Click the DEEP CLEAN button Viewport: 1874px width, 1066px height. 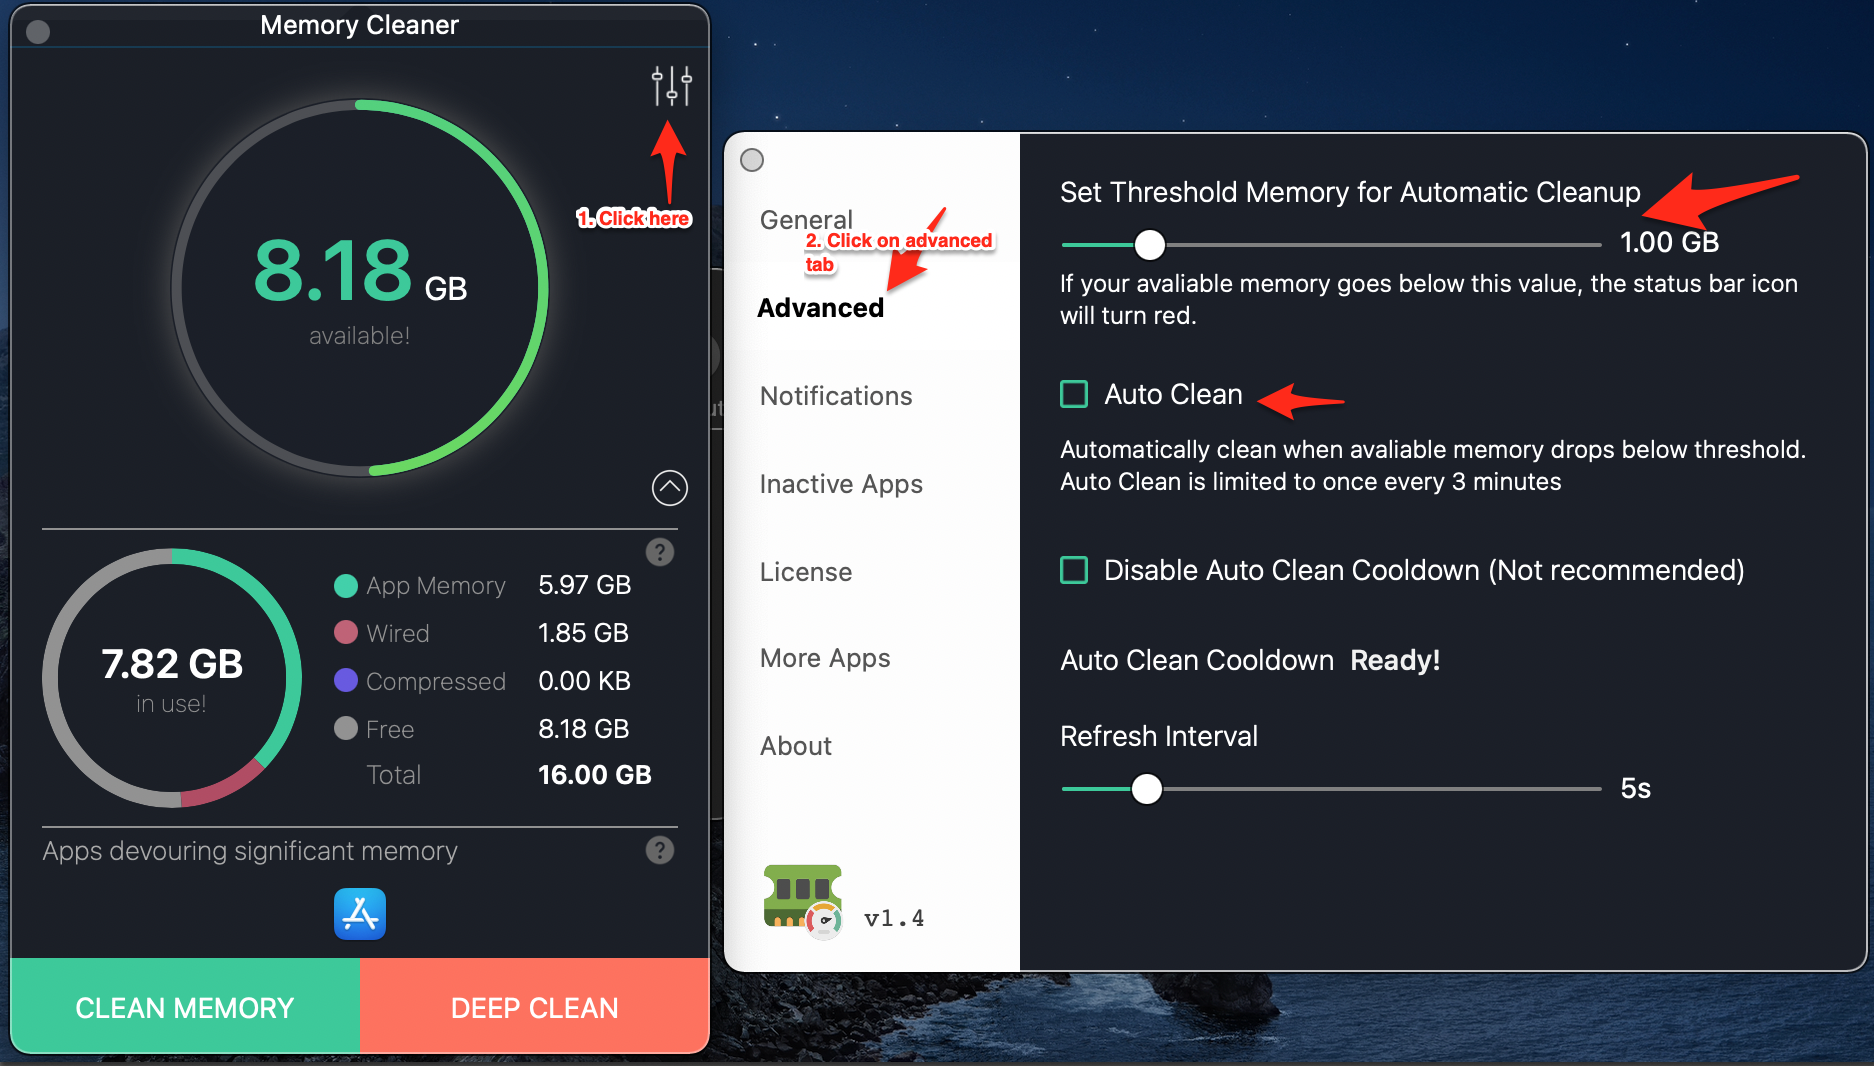pyautogui.click(x=535, y=1006)
